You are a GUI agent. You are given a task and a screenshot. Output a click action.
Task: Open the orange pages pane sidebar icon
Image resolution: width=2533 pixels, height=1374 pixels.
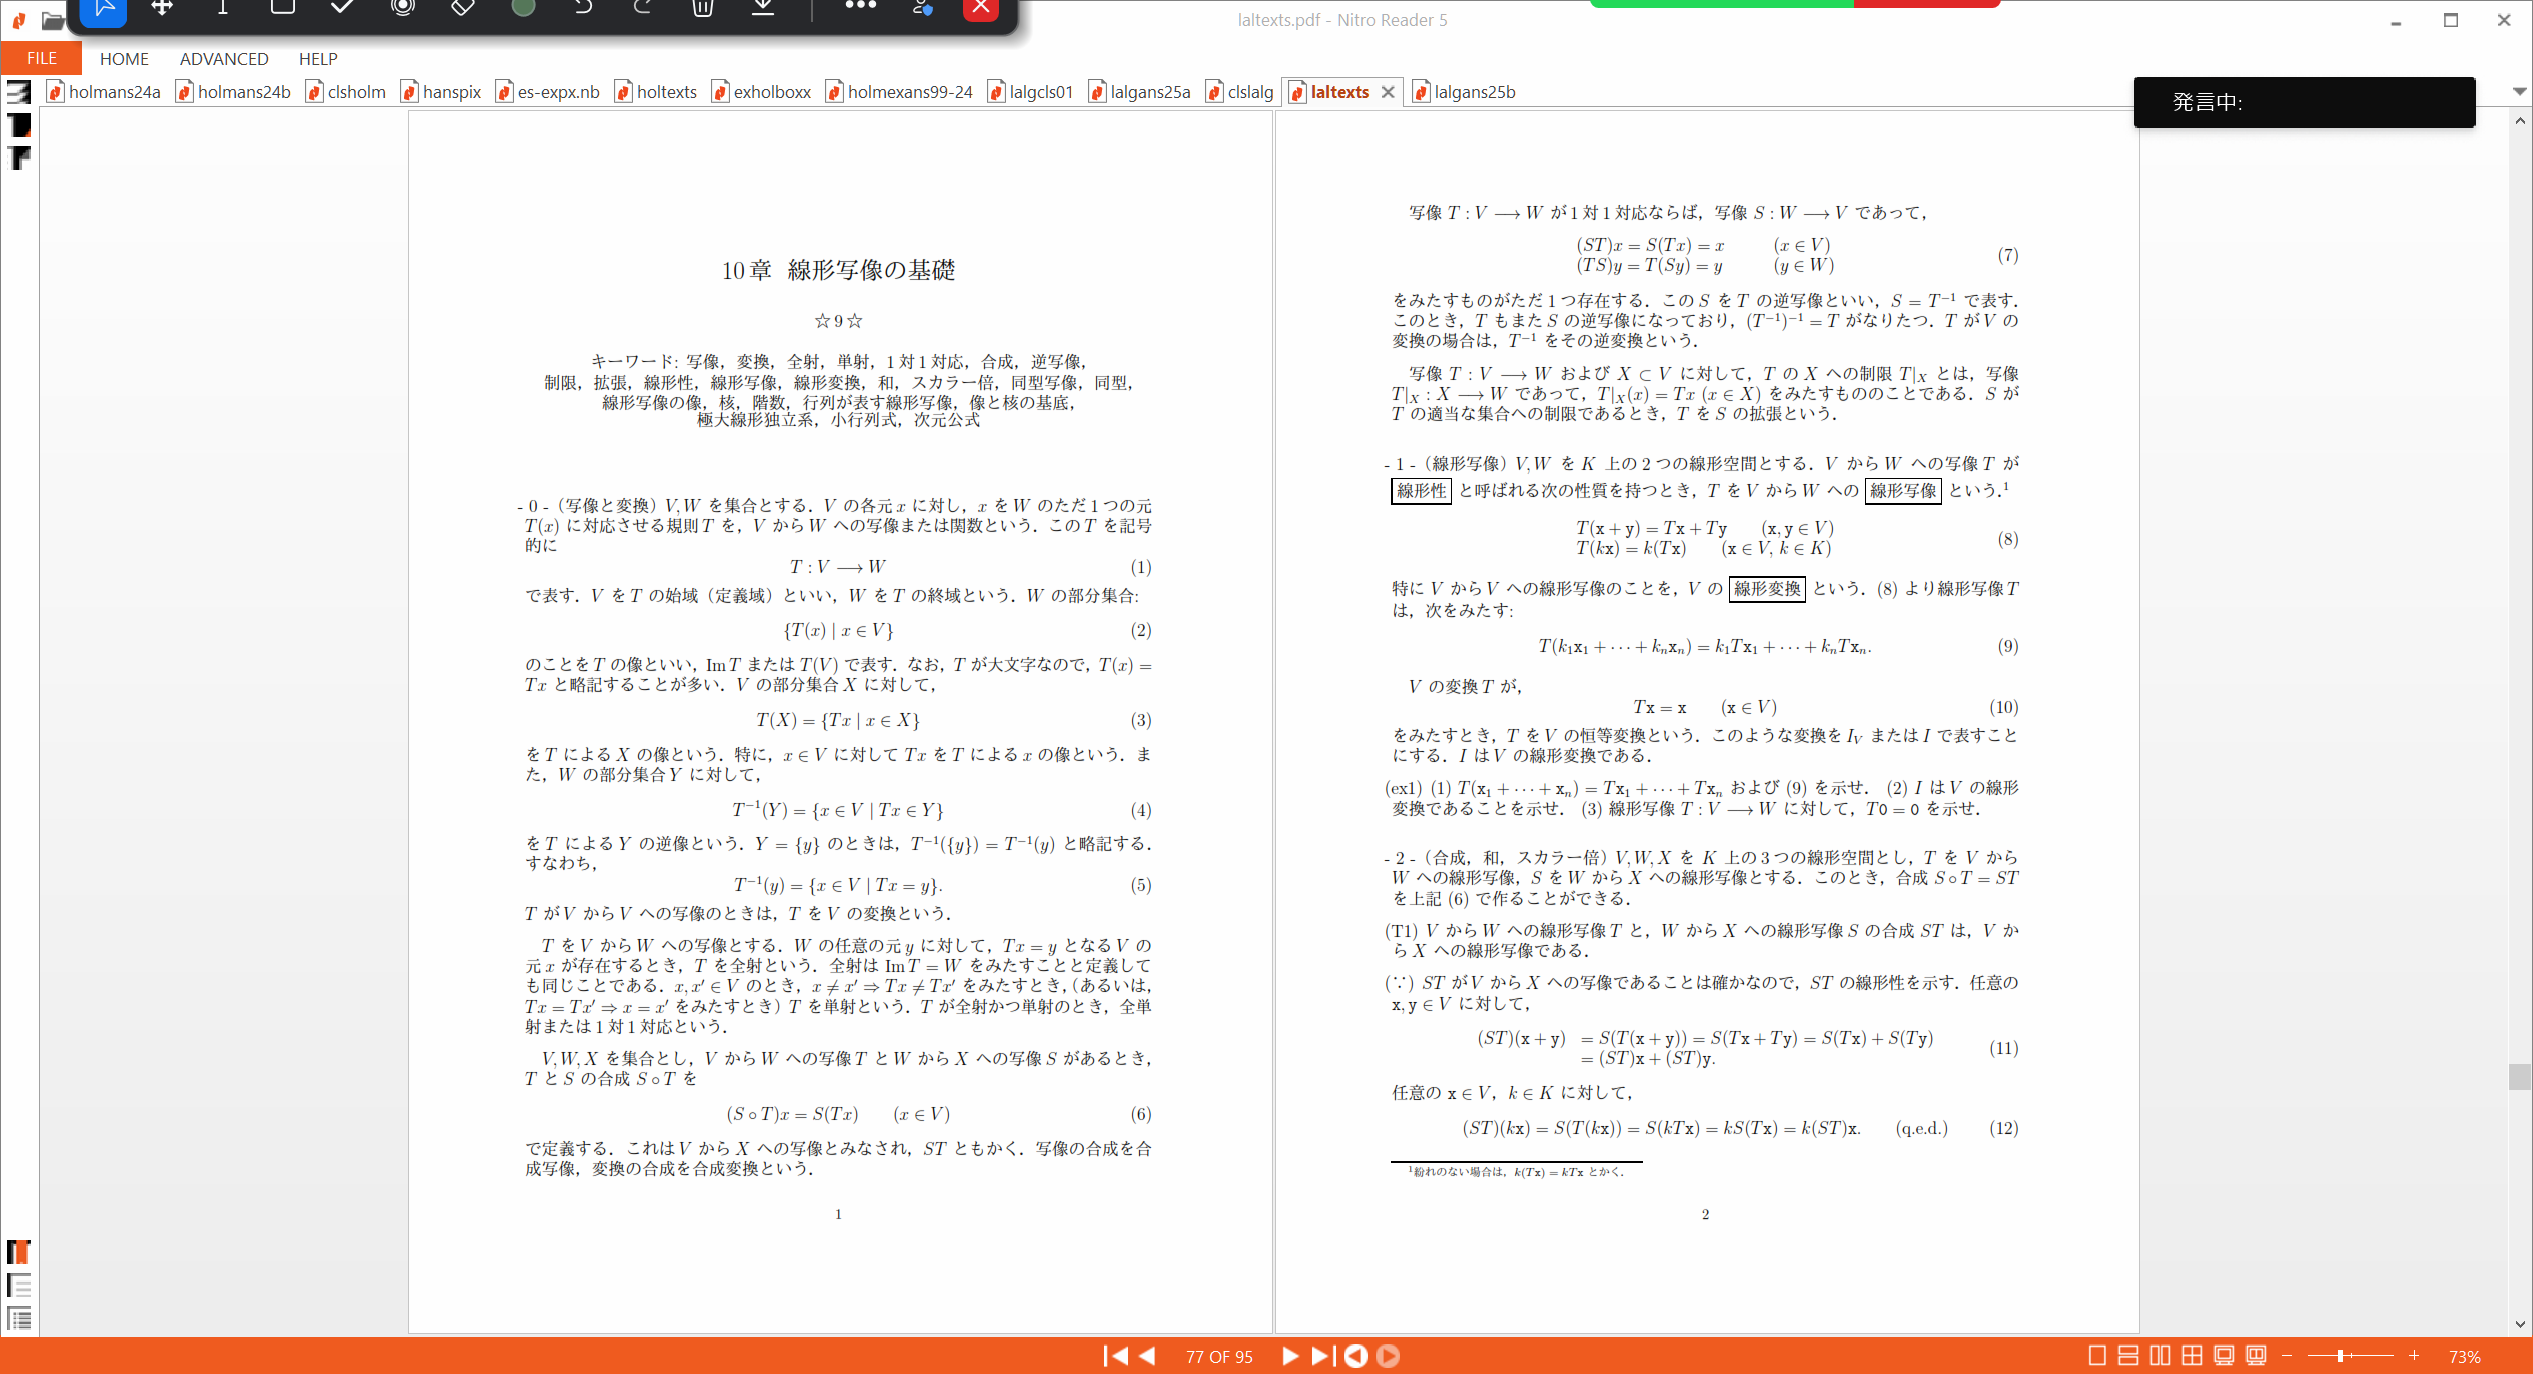pyautogui.click(x=19, y=1252)
